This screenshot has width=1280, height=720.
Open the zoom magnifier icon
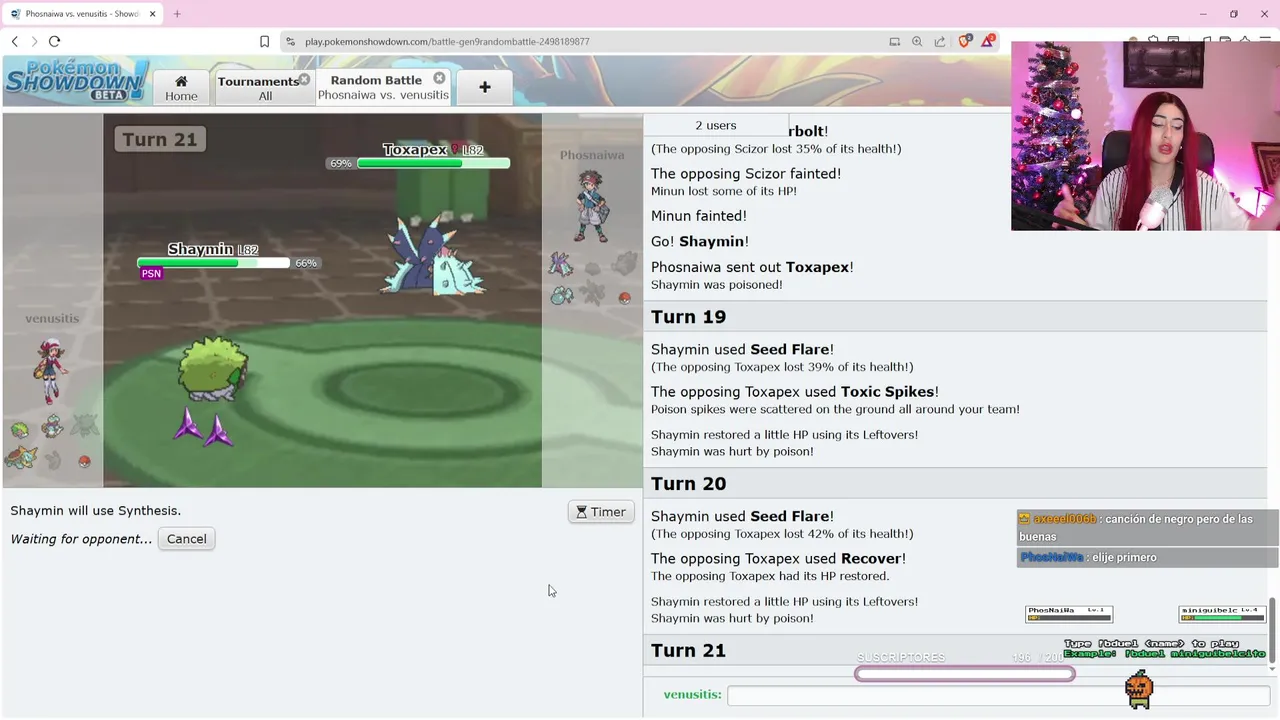(917, 42)
